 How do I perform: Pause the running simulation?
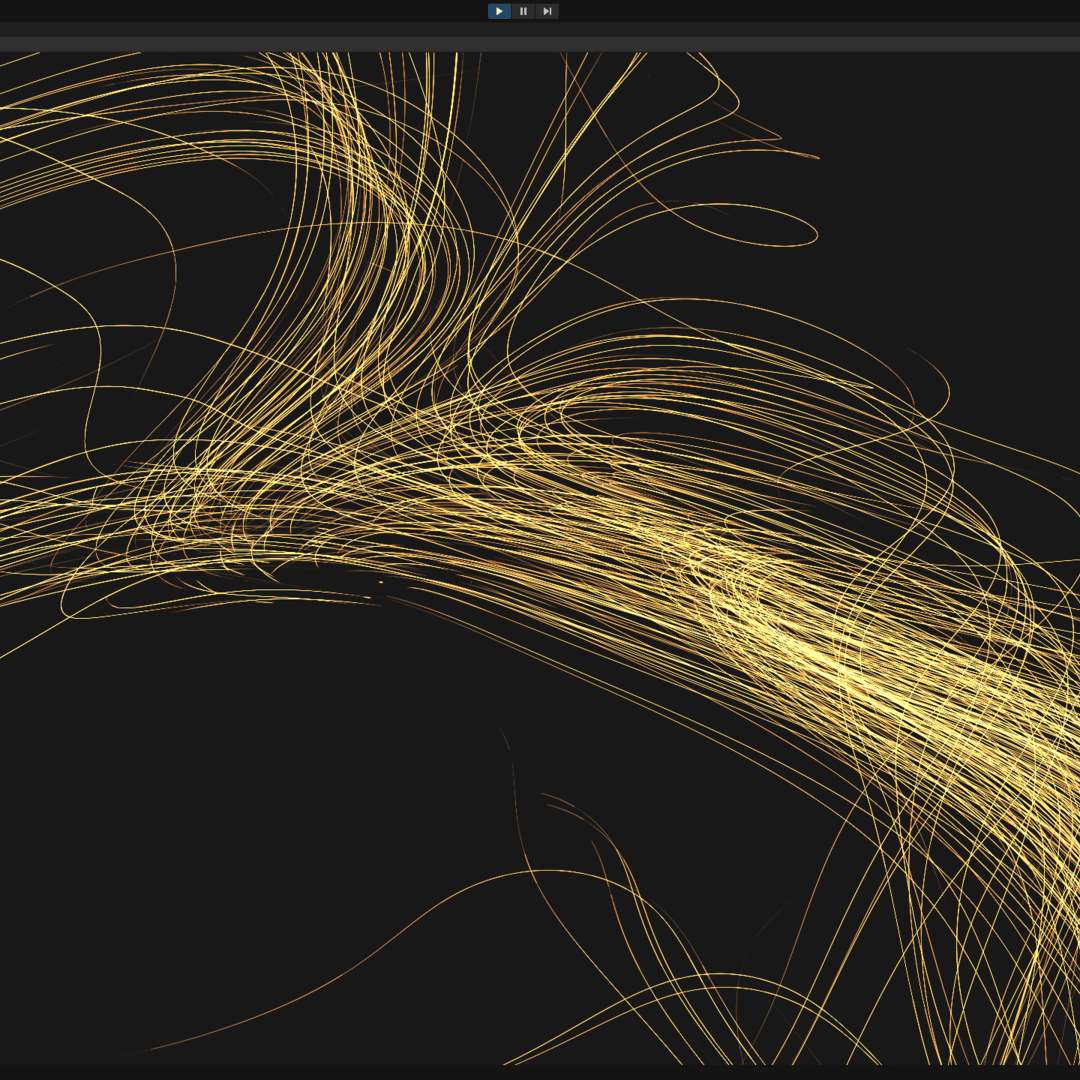click(523, 11)
